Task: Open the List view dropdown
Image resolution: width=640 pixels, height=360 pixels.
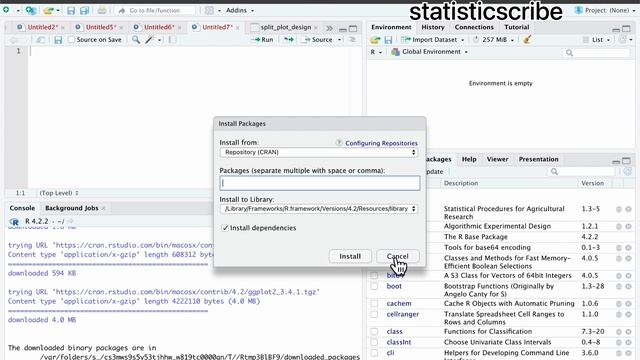Action: click(597, 40)
